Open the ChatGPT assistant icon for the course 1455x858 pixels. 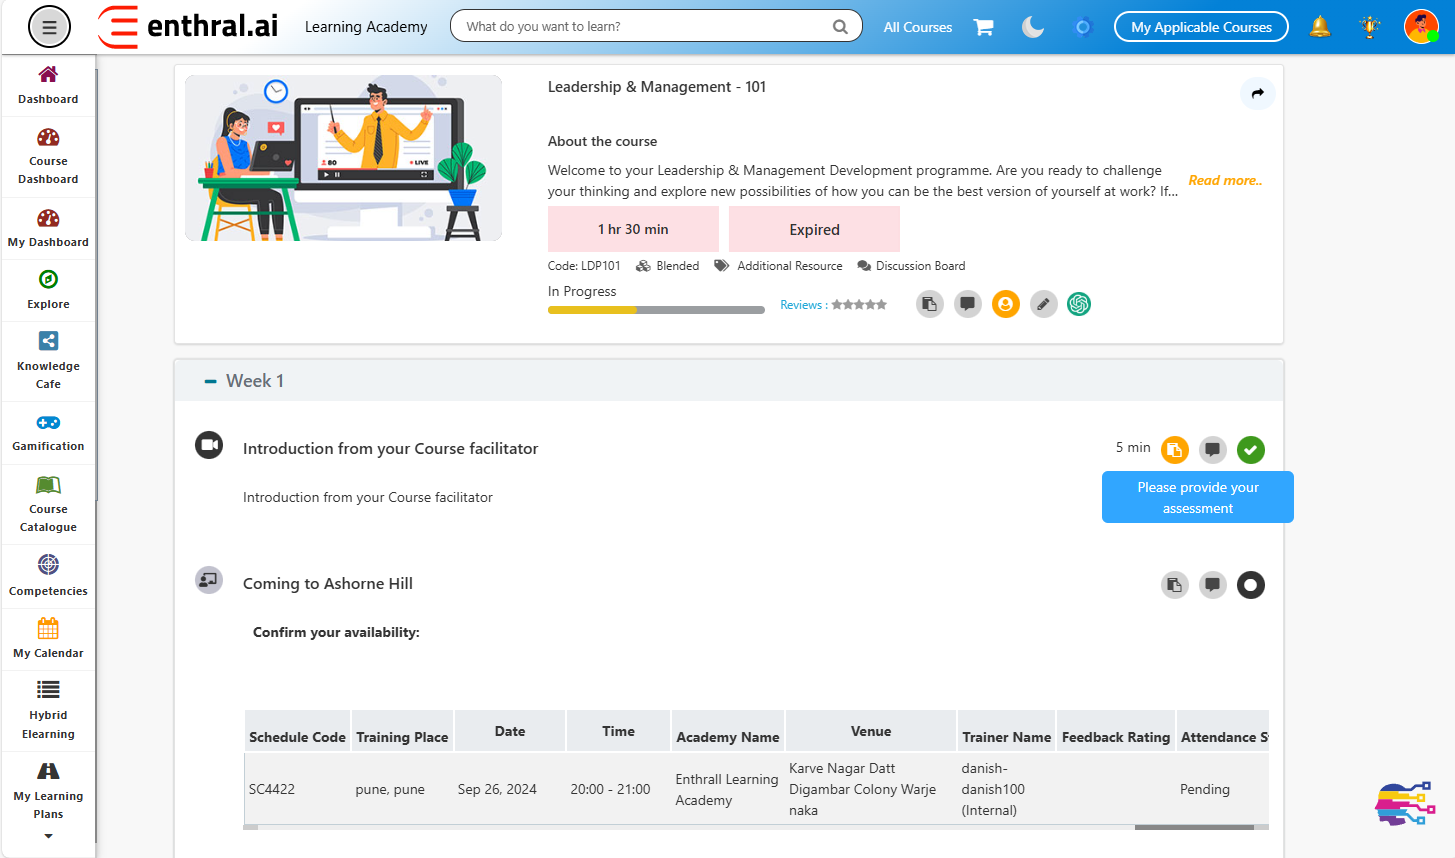[1079, 303]
